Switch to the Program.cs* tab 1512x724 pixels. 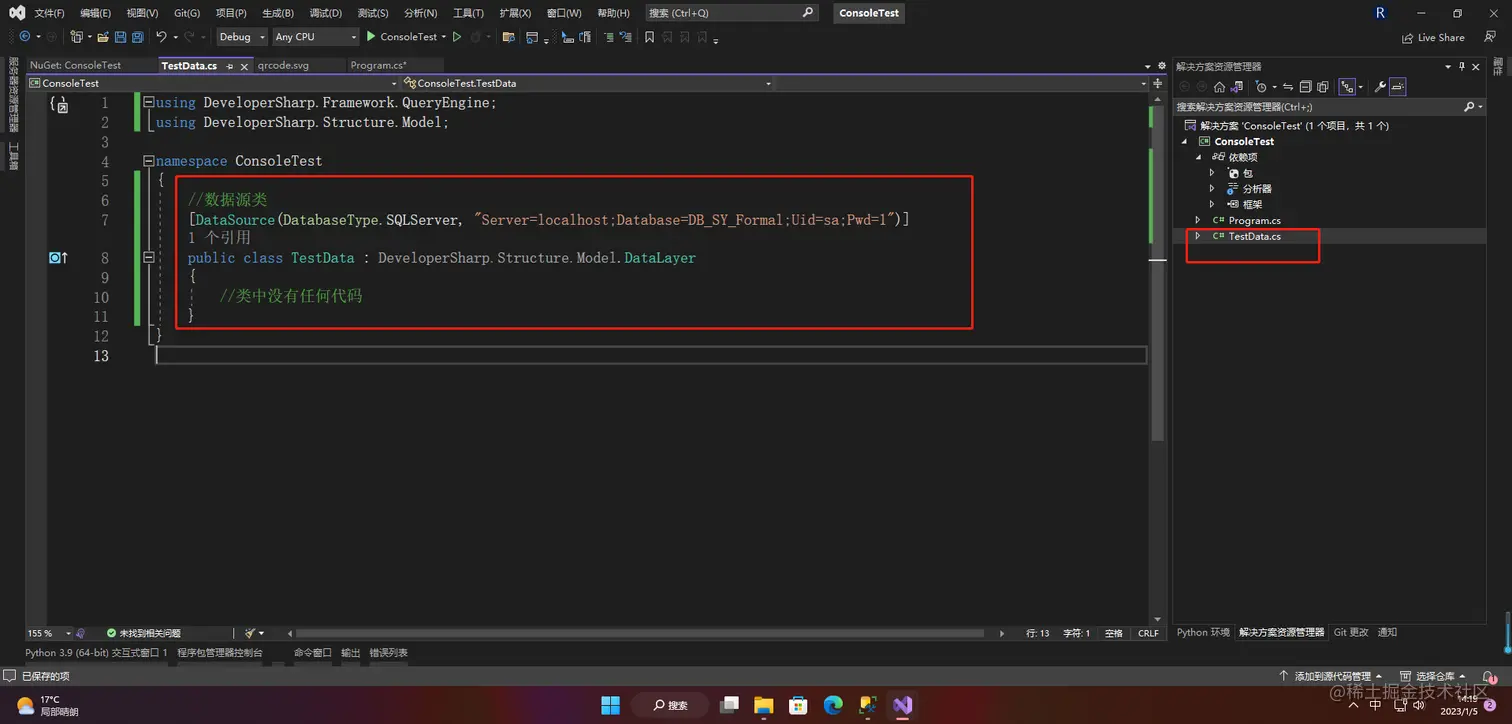378,65
